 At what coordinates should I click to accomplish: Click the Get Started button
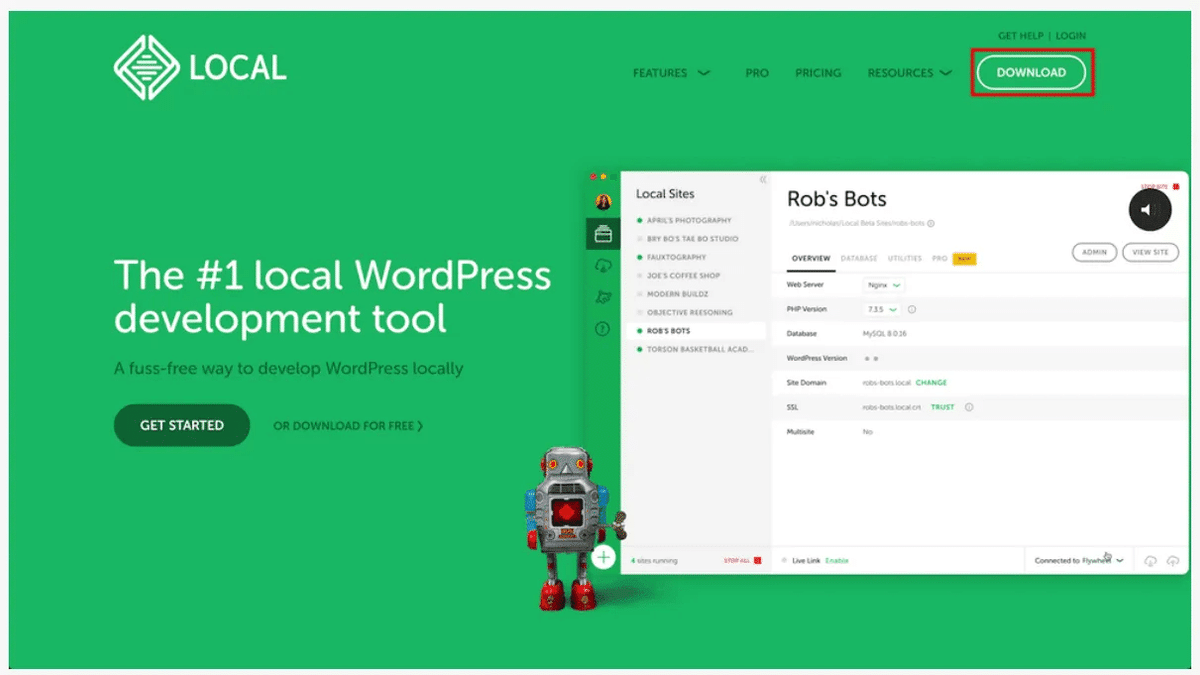pyautogui.click(x=182, y=425)
